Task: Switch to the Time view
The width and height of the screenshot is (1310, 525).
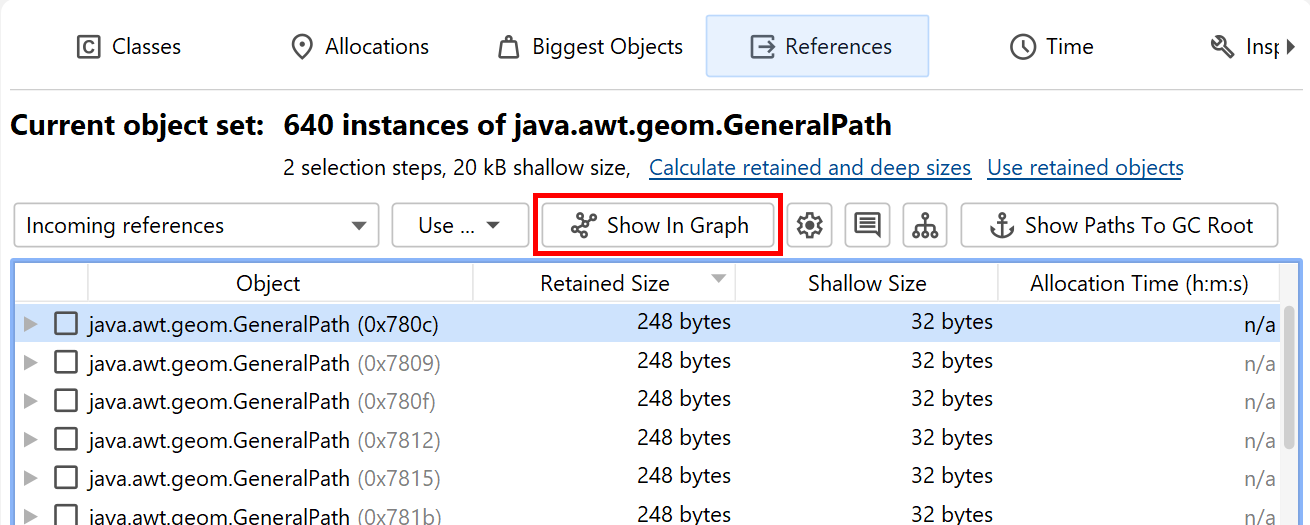Action: 1051,47
